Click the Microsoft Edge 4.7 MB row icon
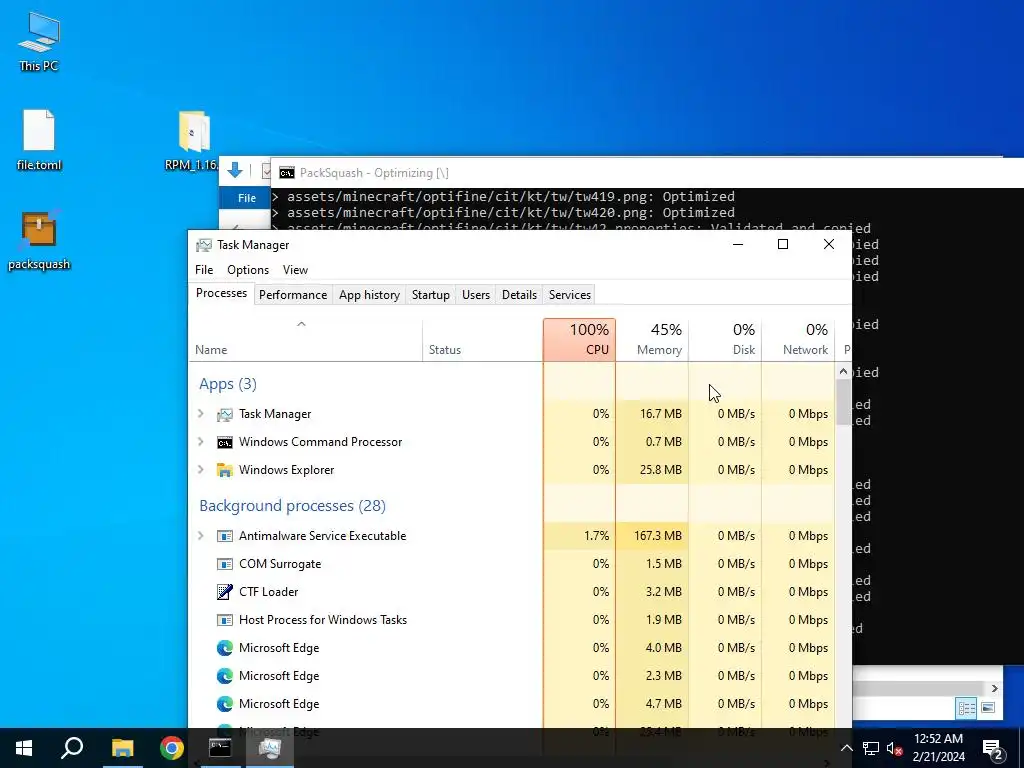The image size is (1024, 768). click(225, 704)
